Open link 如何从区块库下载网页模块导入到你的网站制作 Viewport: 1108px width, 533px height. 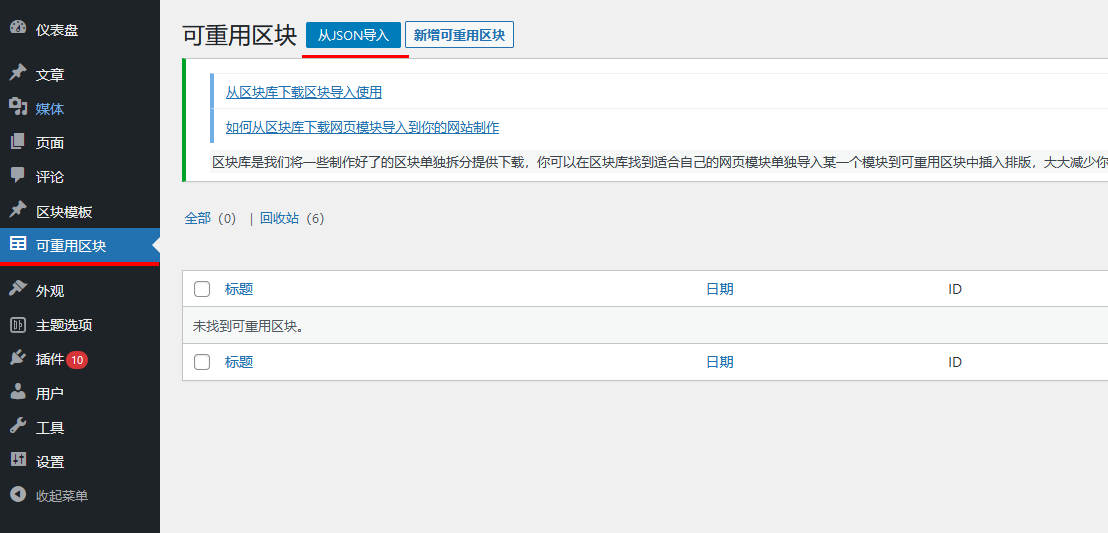(363, 127)
